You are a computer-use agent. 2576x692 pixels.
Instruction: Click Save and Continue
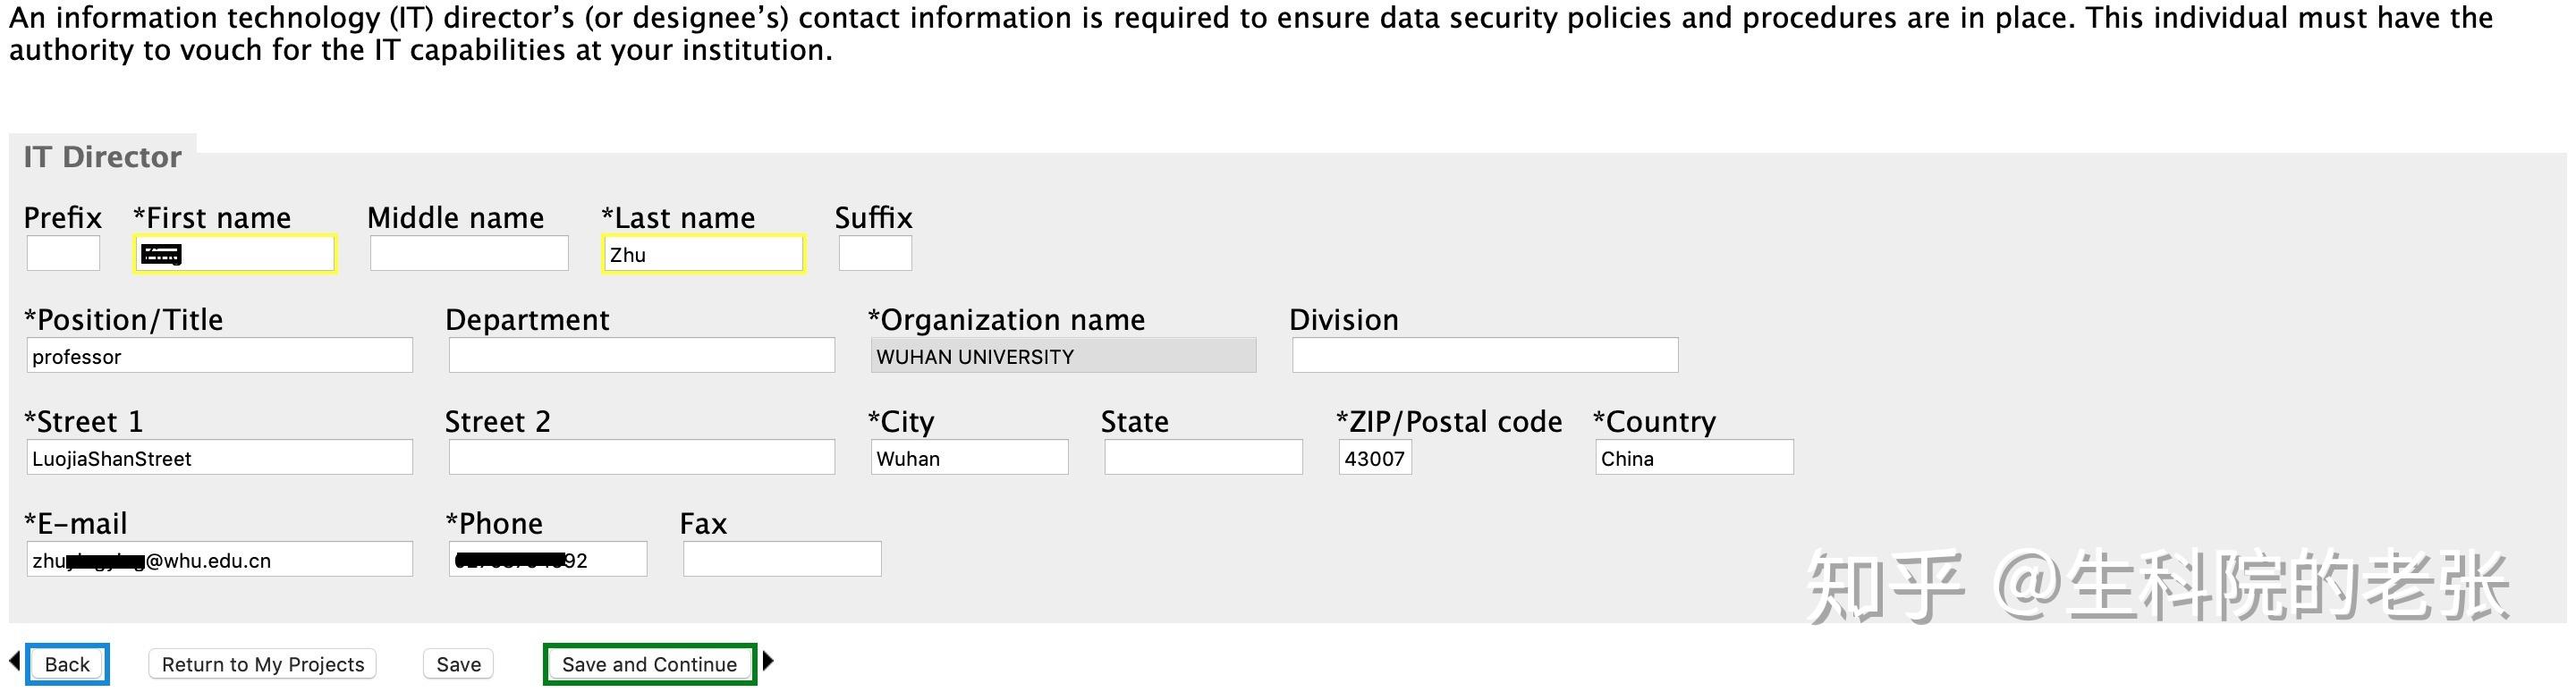click(x=649, y=665)
